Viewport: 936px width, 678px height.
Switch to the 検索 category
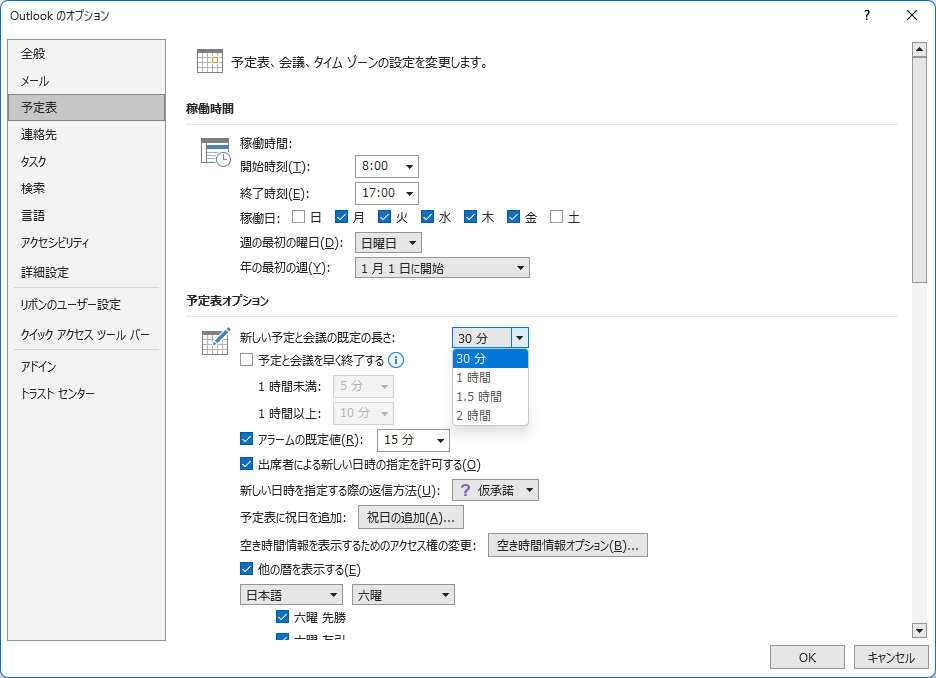click(87, 188)
